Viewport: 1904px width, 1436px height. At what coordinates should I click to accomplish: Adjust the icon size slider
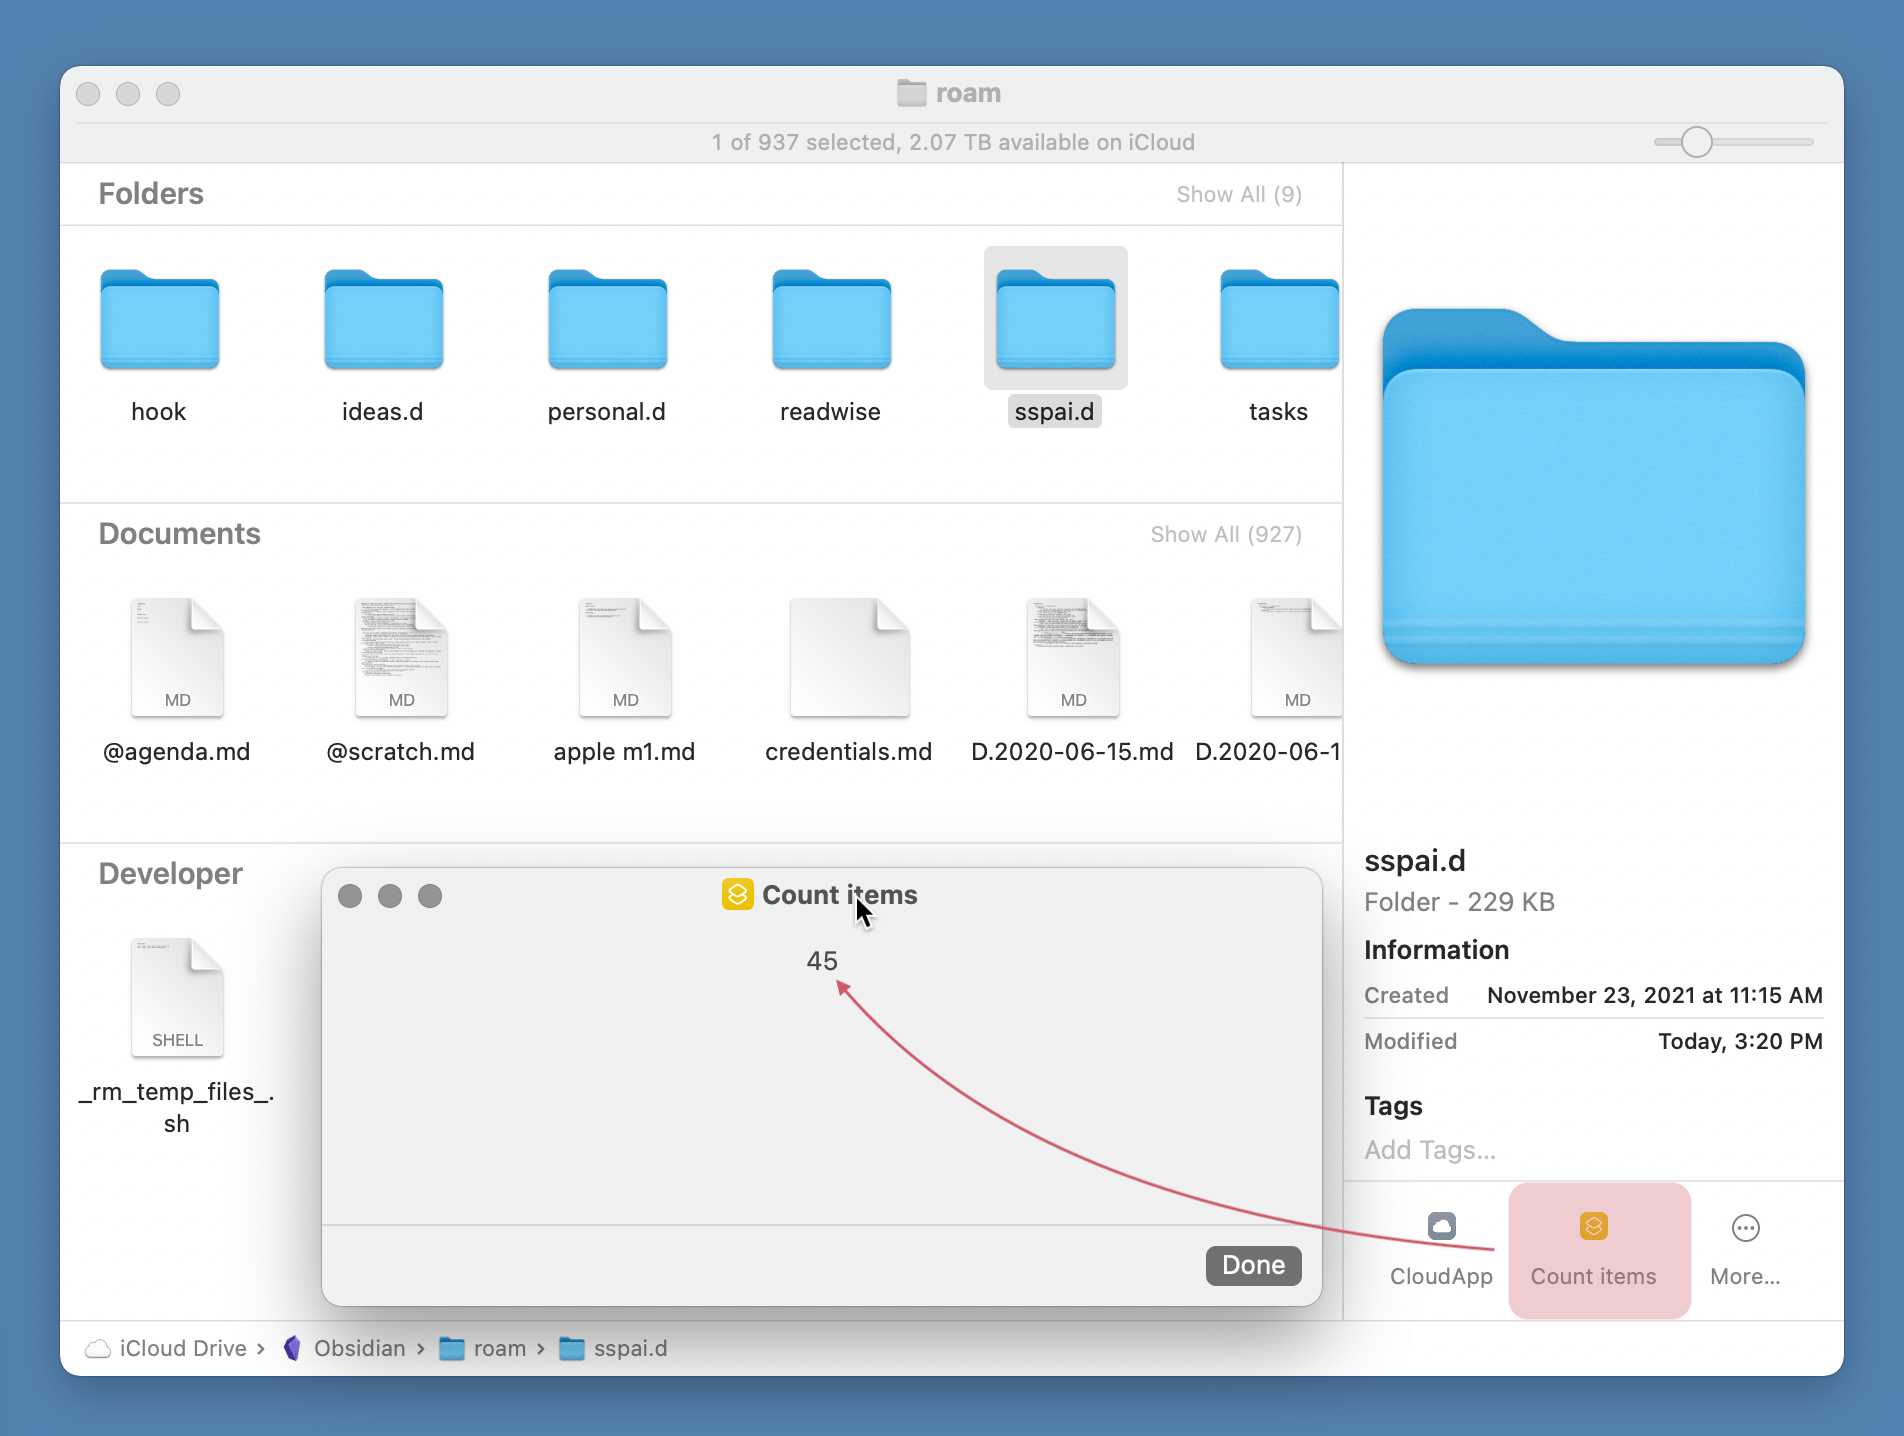point(1696,142)
